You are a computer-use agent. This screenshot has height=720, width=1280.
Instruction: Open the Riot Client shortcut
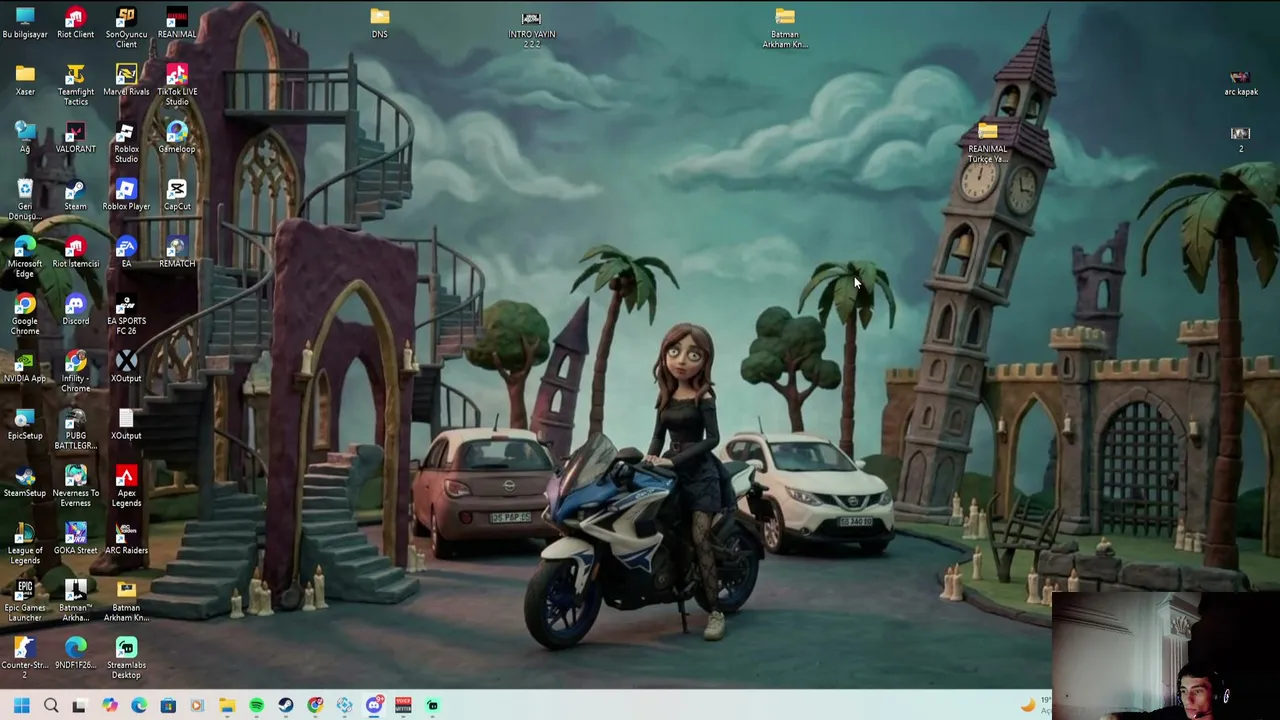[75, 23]
